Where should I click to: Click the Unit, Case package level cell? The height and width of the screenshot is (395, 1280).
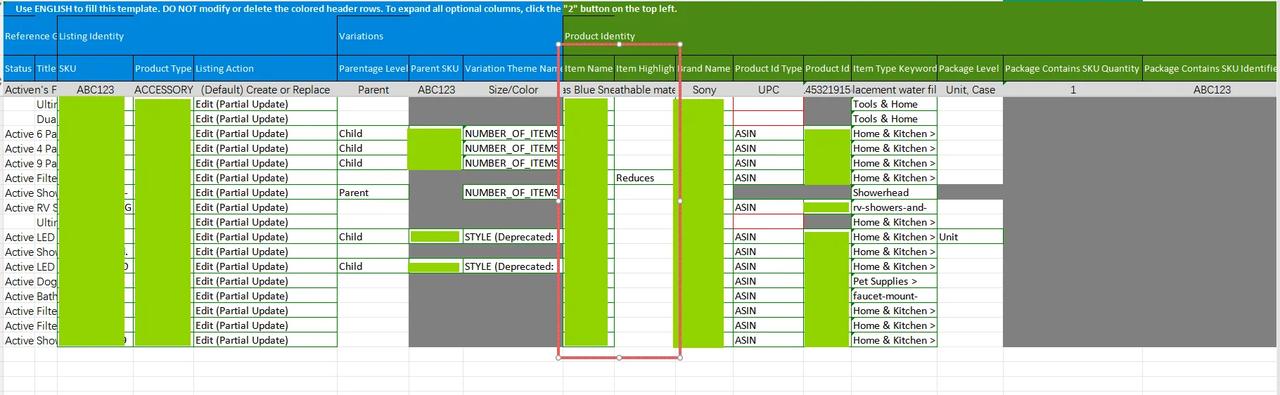(x=970, y=89)
